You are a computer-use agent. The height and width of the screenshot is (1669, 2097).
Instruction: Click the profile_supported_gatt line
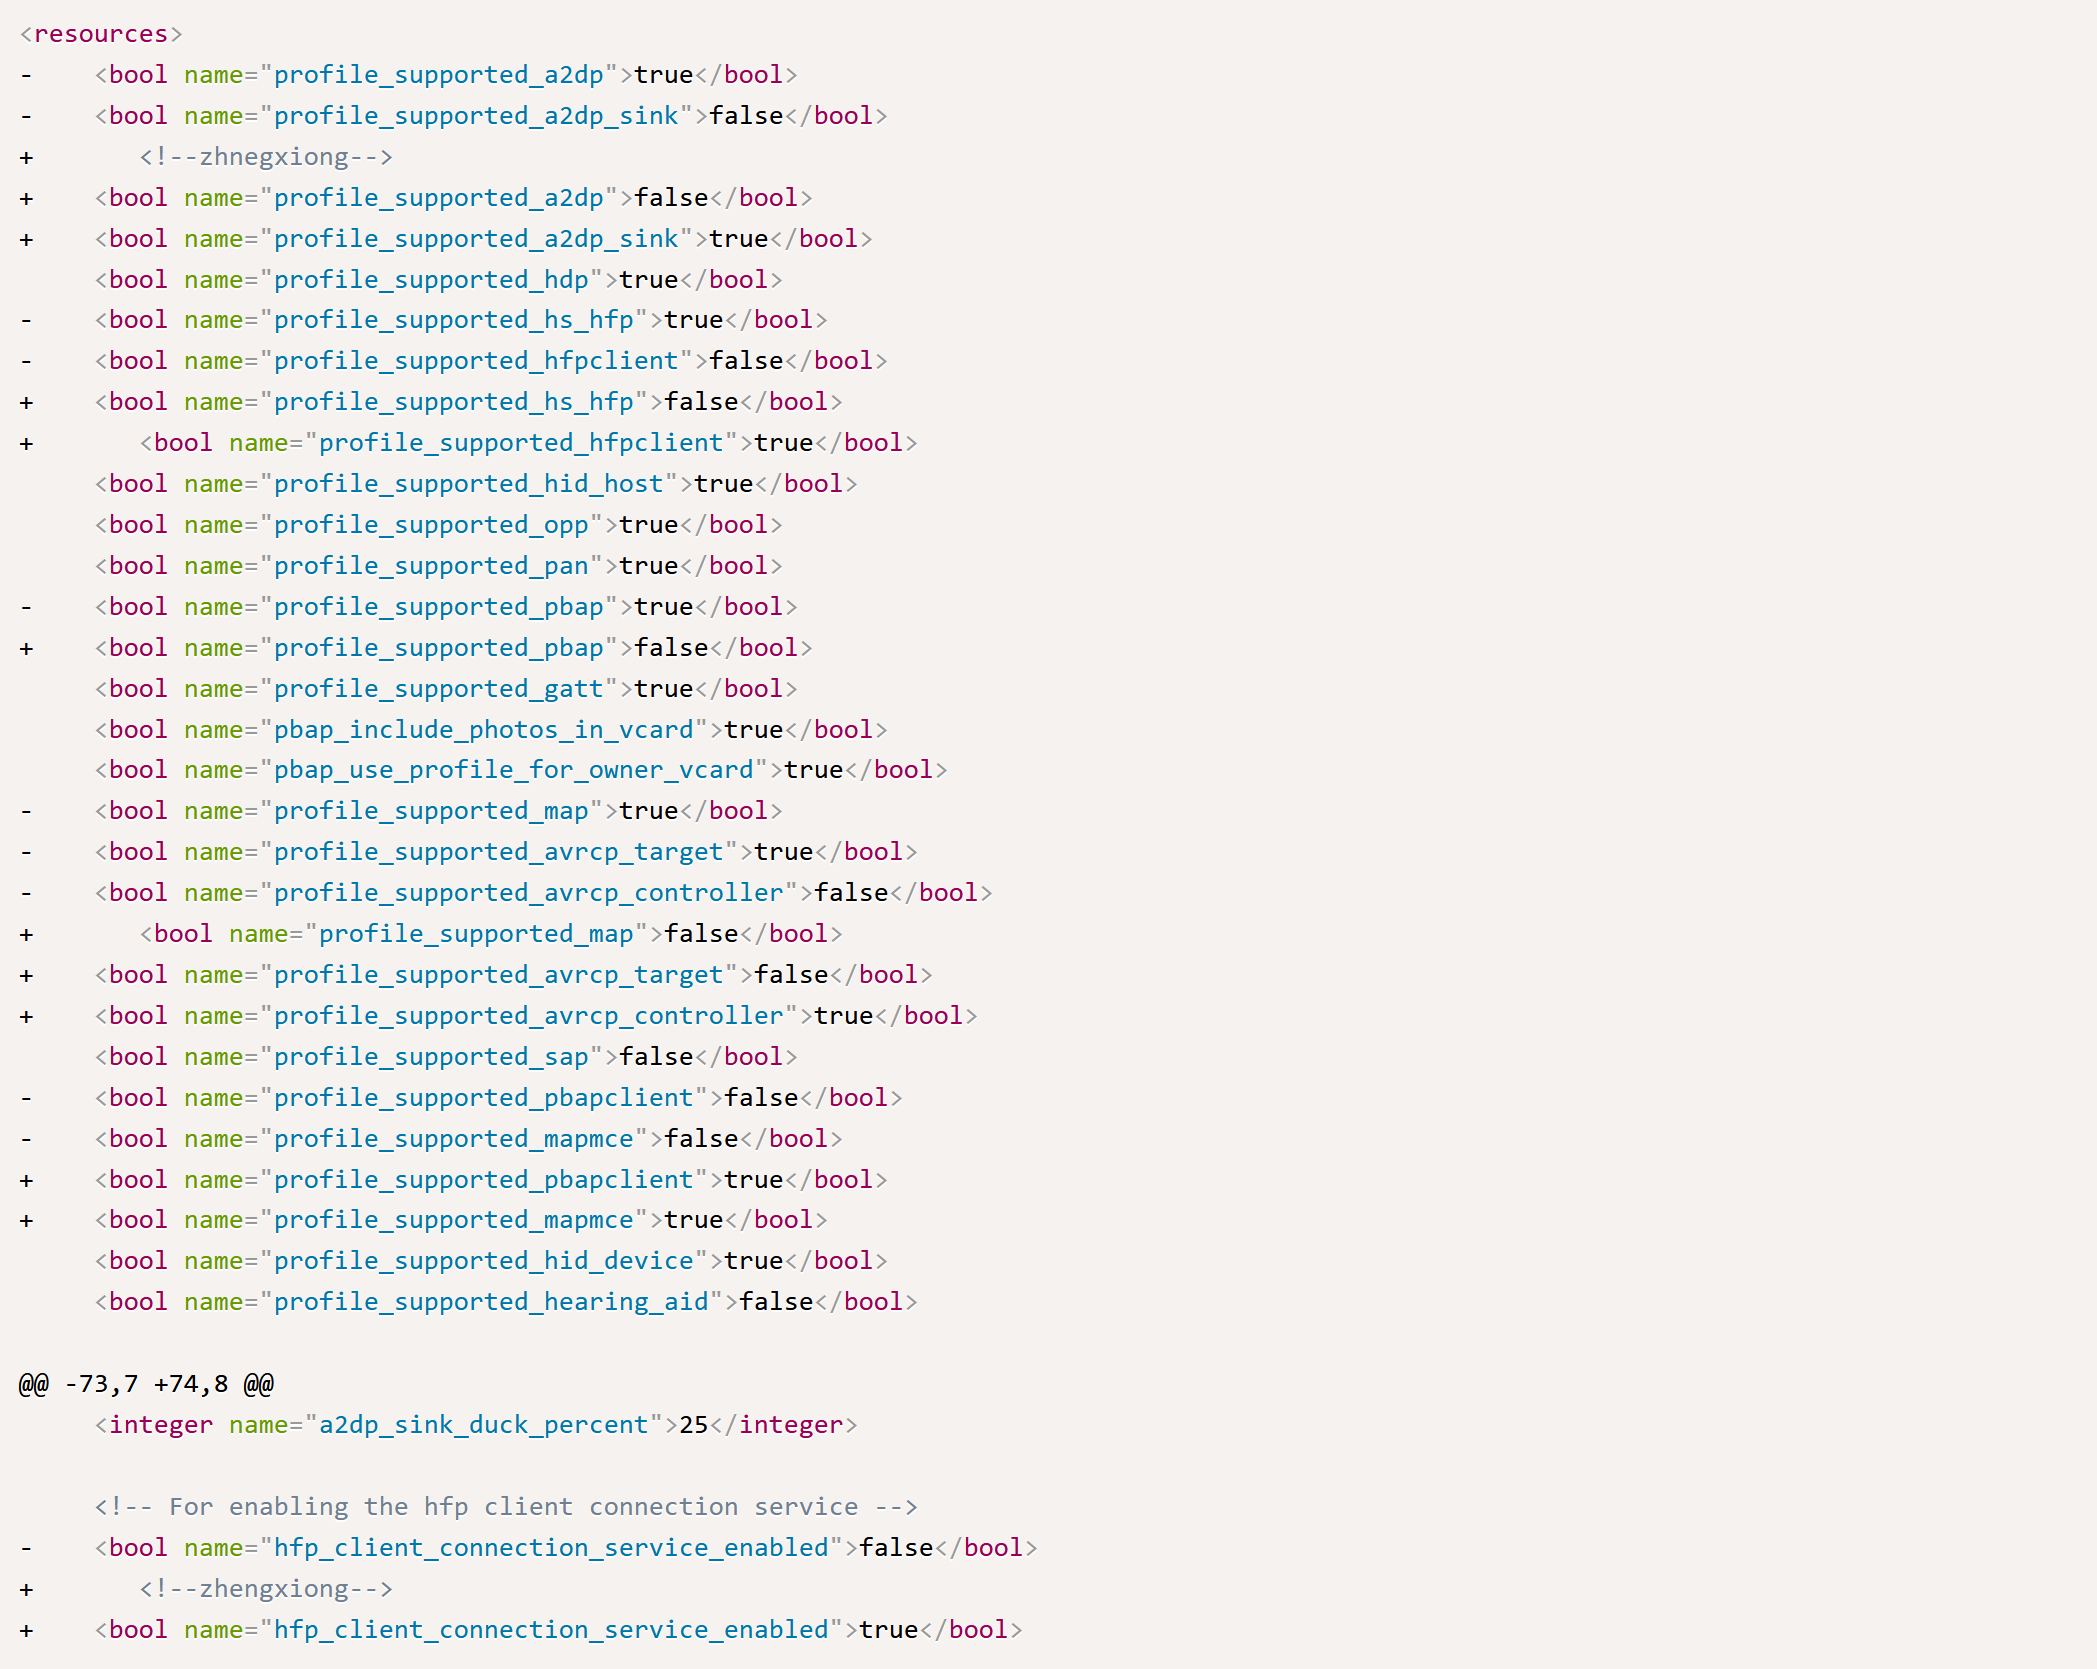pos(445,689)
